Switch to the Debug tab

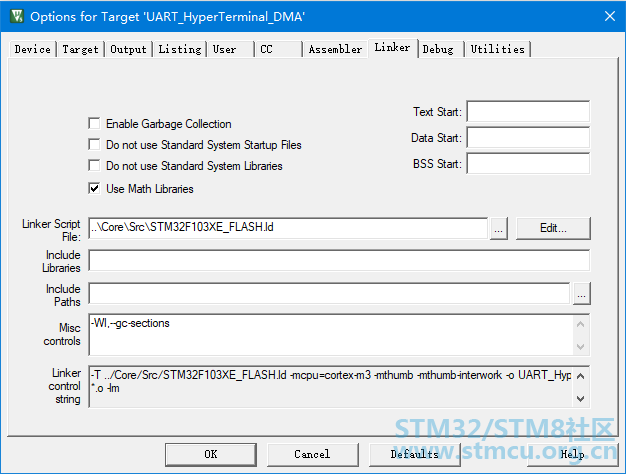438,49
